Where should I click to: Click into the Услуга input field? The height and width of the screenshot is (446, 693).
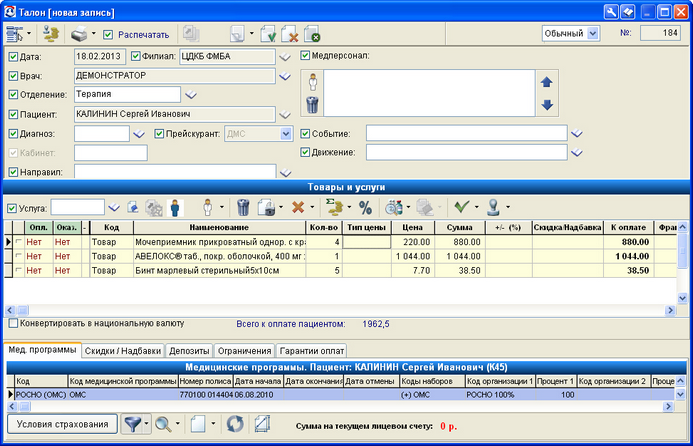(x=77, y=207)
